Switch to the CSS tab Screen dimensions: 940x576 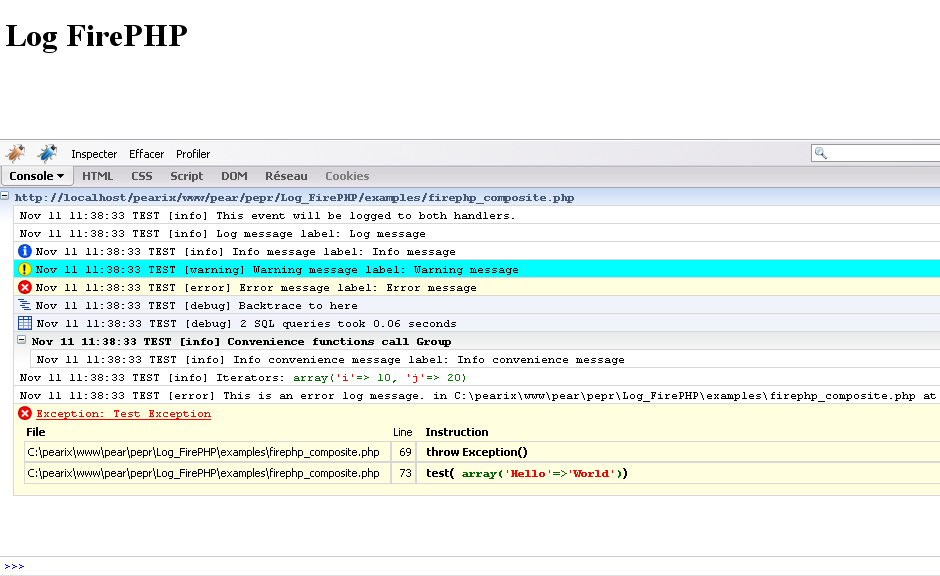tap(141, 176)
